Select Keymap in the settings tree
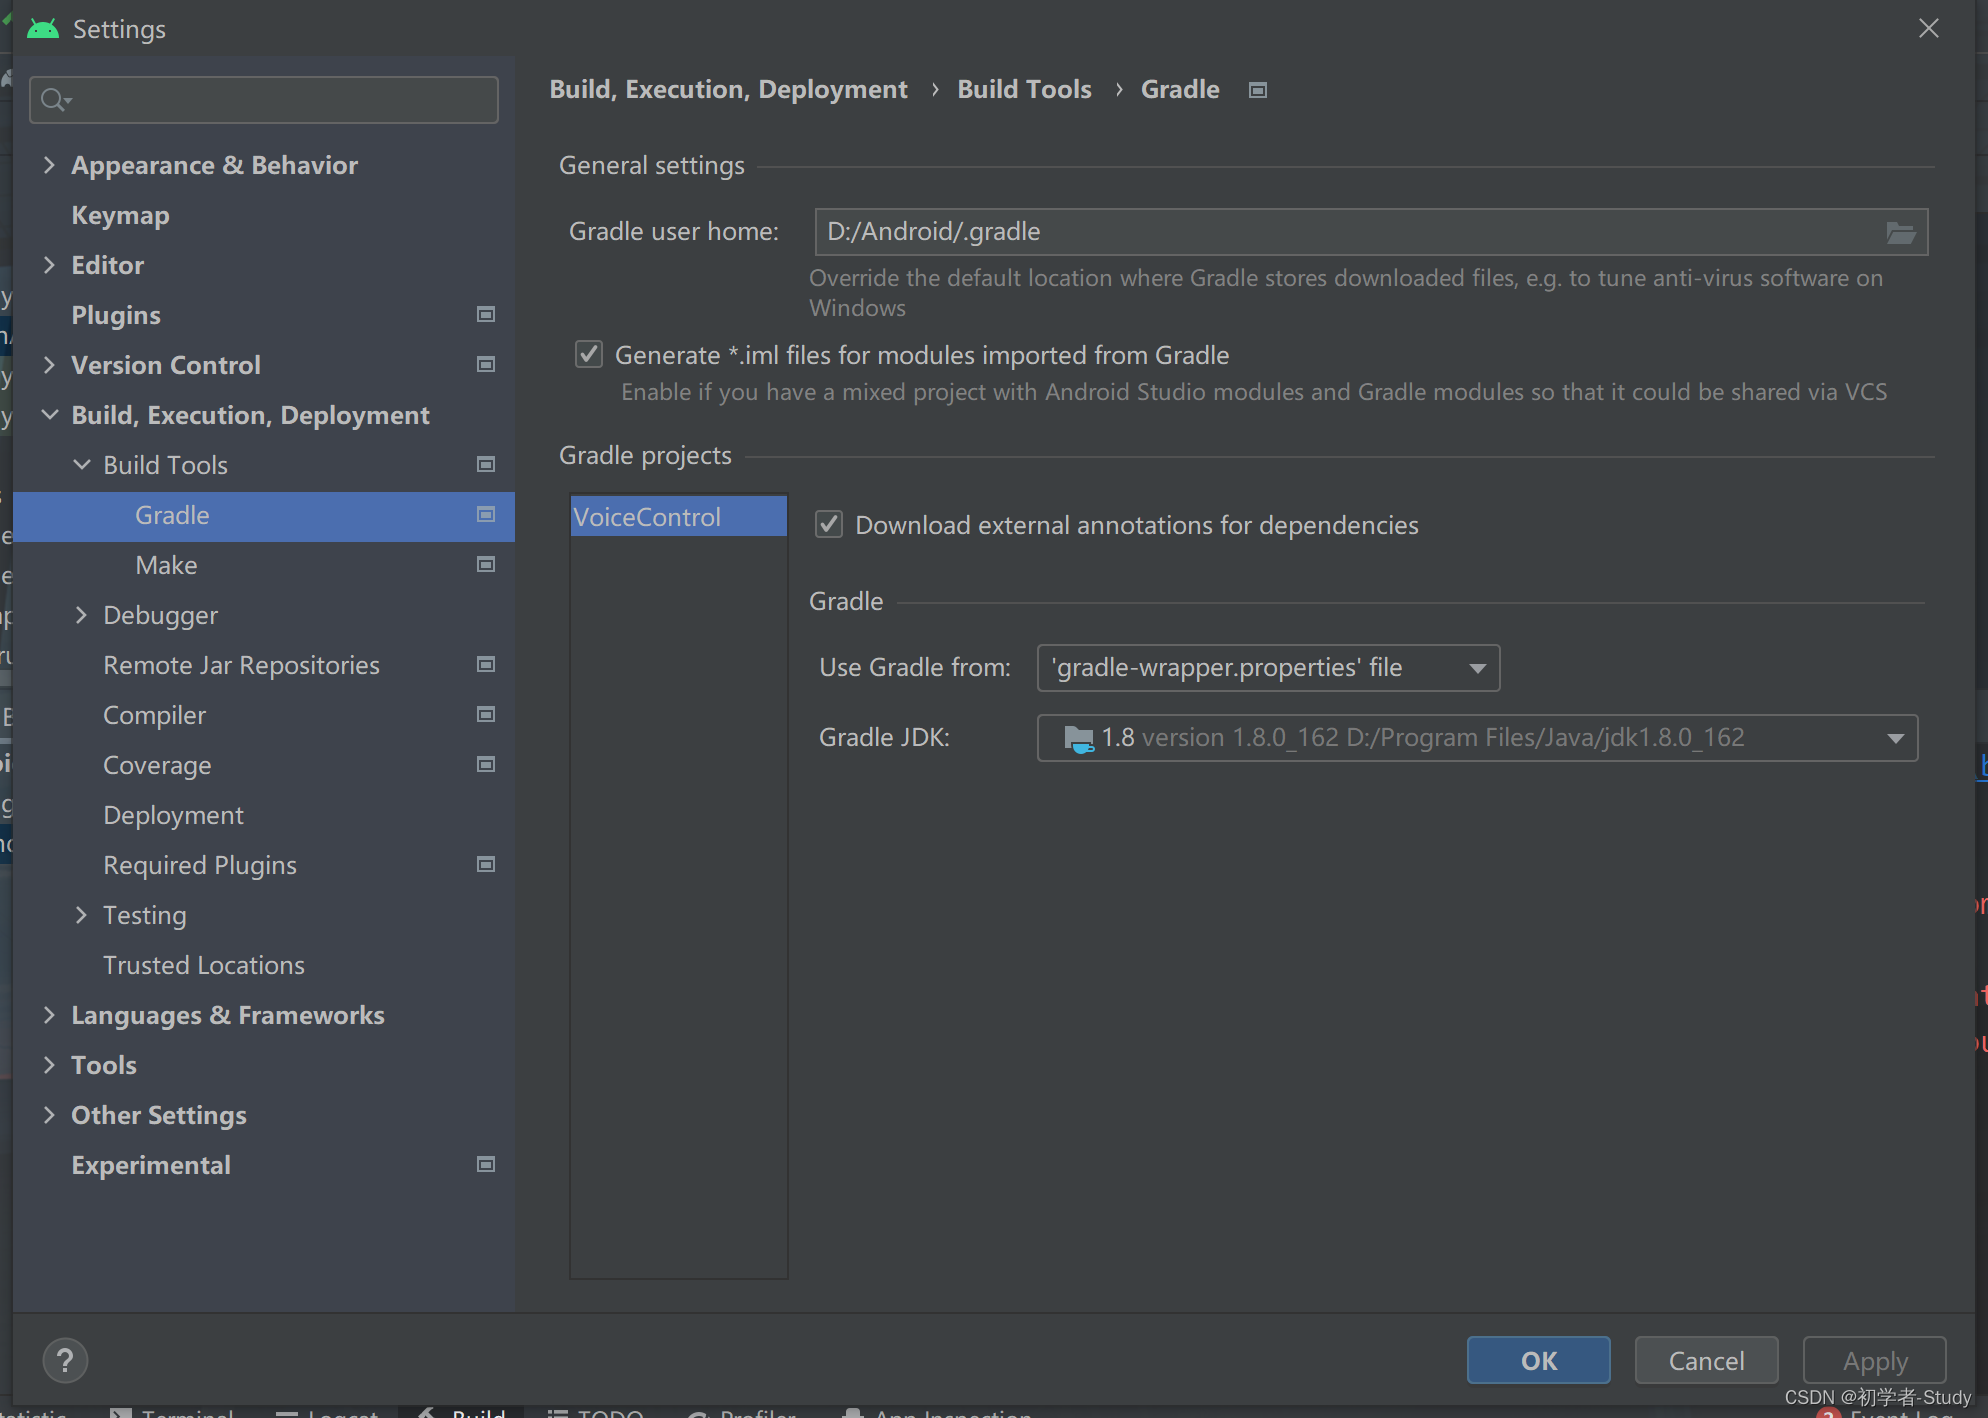Image resolution: width=1988 pixels, height=1418 pixels. pos(120,215)
